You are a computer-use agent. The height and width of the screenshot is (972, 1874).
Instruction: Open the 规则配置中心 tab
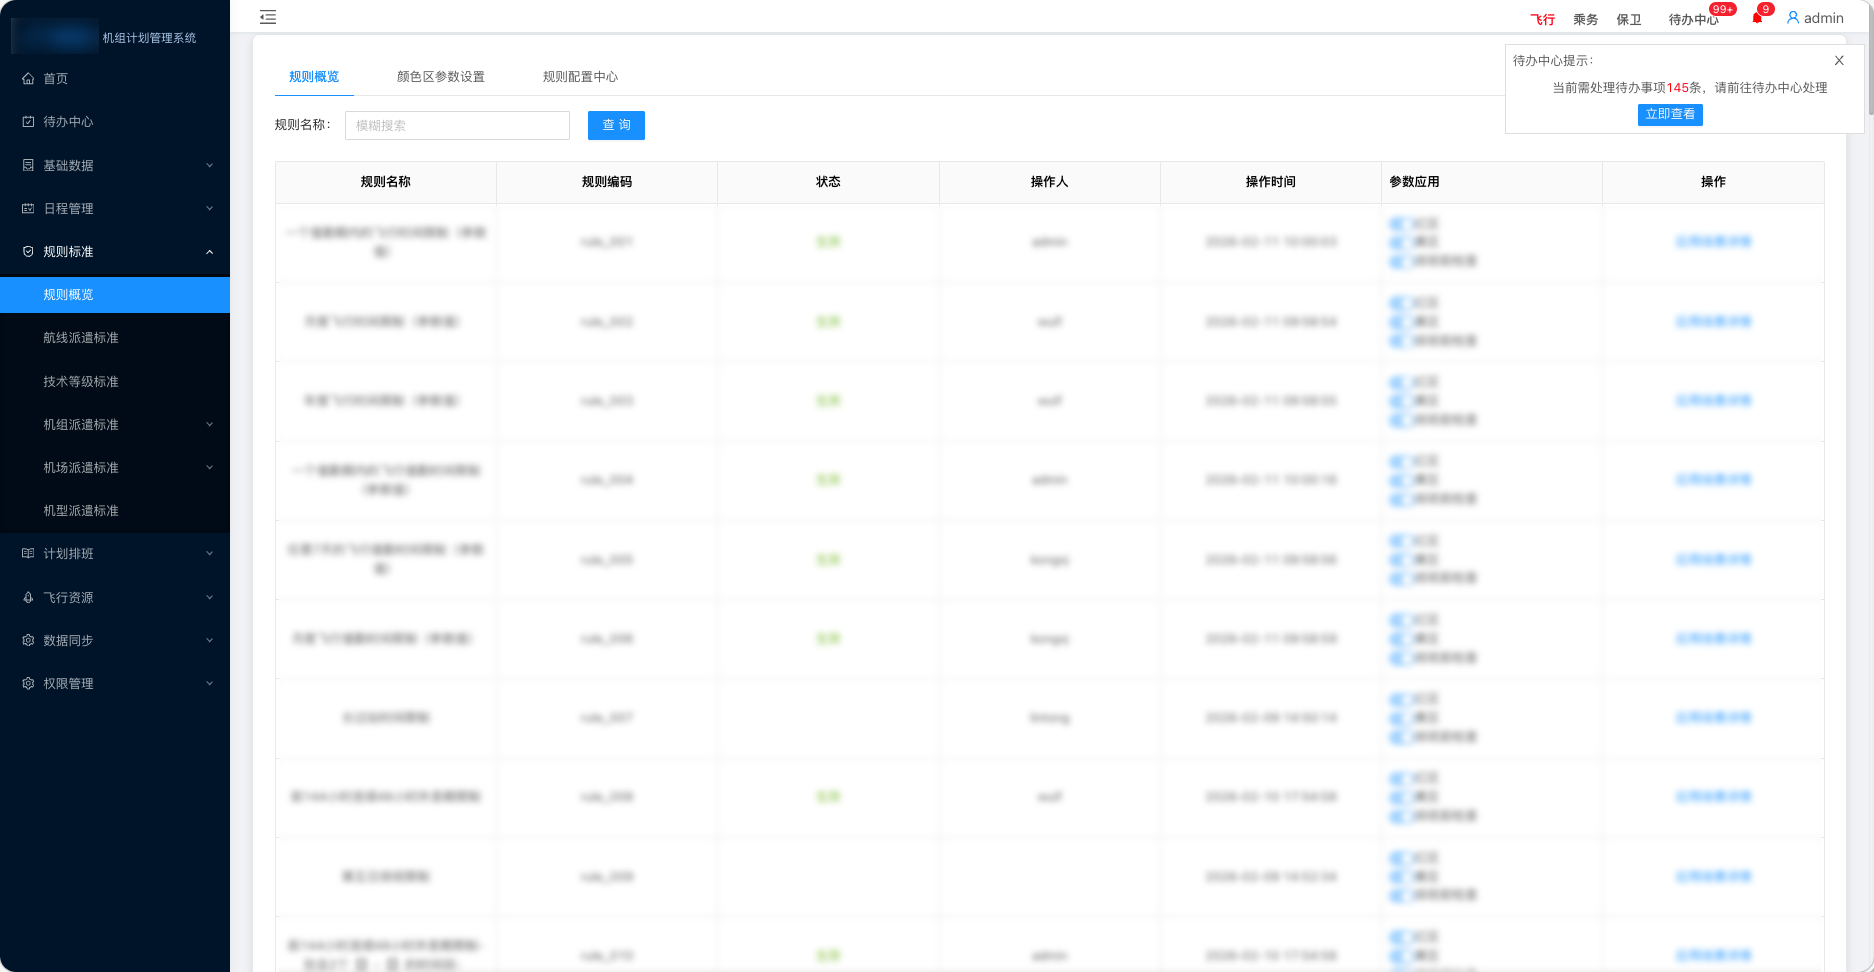[579, 75]
